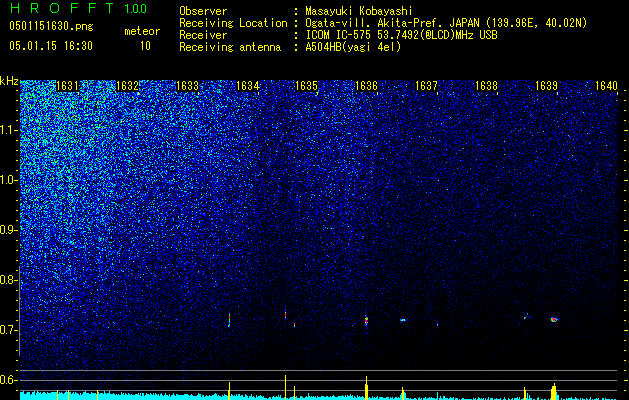This screenshot has width=629, height=400.
Task: Click the 1638 time marker
Action: 486,86
